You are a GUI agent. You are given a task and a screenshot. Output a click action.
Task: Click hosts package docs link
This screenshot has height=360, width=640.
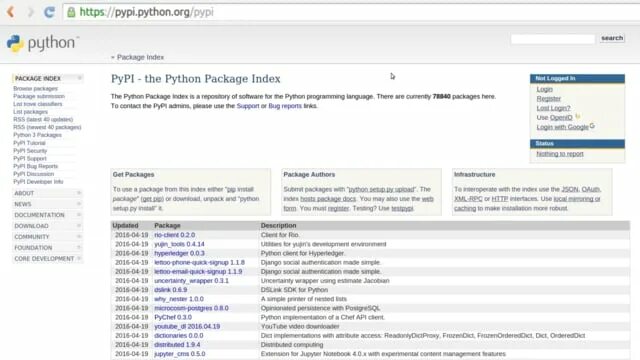pyautogui.click(x=328, y=199)
